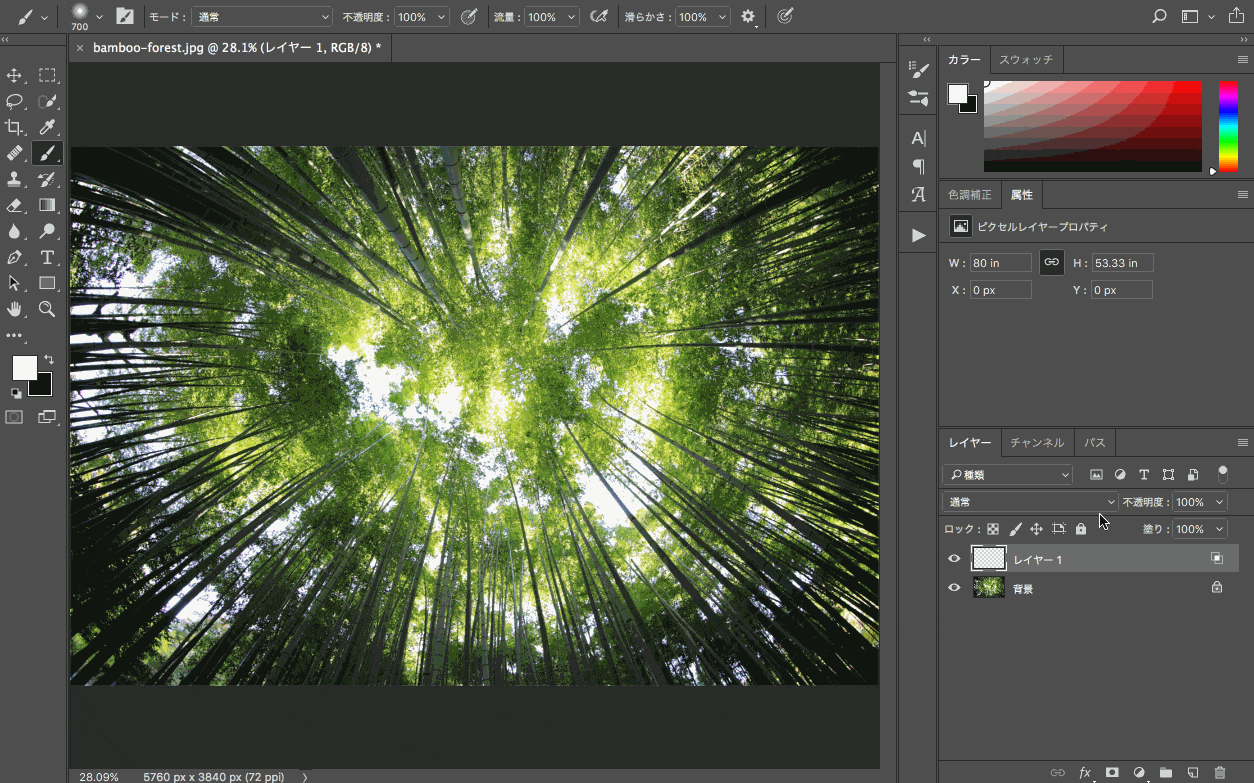This screenshot has width=1254, height=783.
Task: Select the Hand tool
Action: click(15, 309)
